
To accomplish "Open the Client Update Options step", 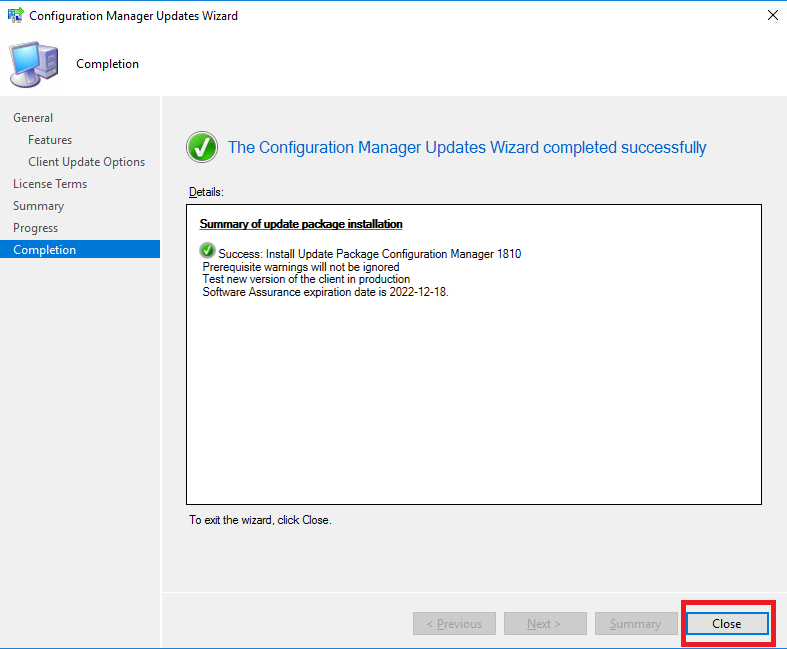I will click(86, 162).
